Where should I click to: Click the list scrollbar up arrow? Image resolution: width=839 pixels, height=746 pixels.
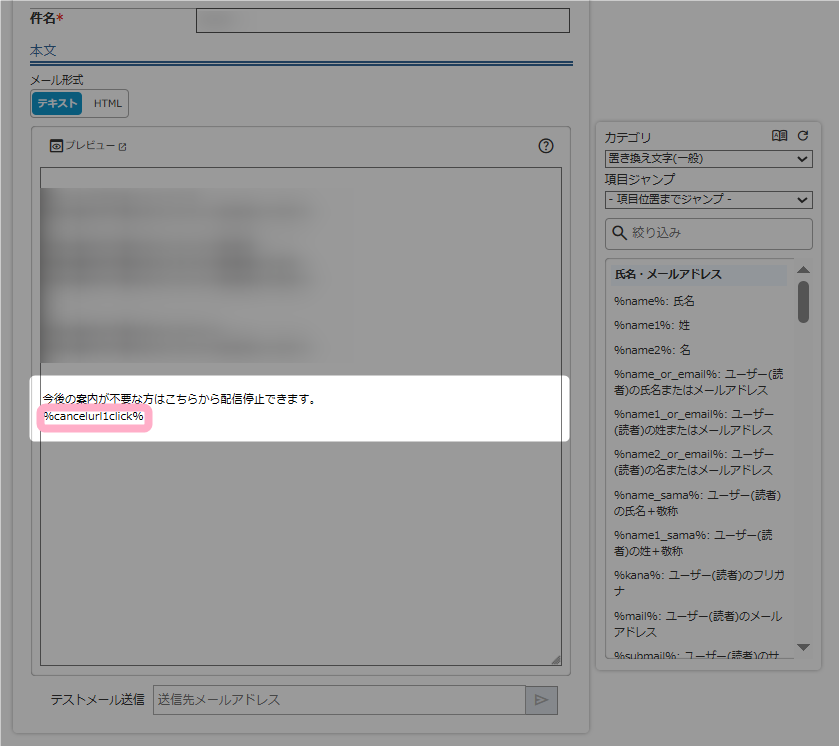(x=803, y=270)
